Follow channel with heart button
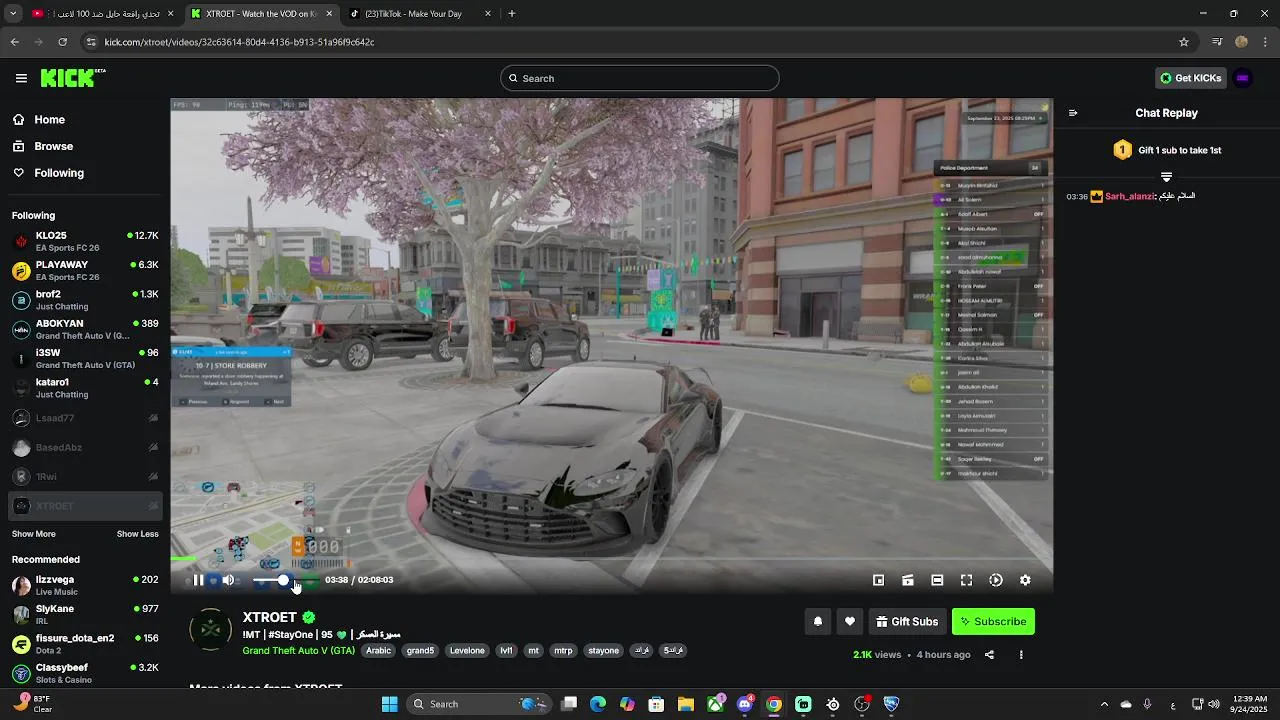Viewport: 1280px width, 720px height. point(850,621)
